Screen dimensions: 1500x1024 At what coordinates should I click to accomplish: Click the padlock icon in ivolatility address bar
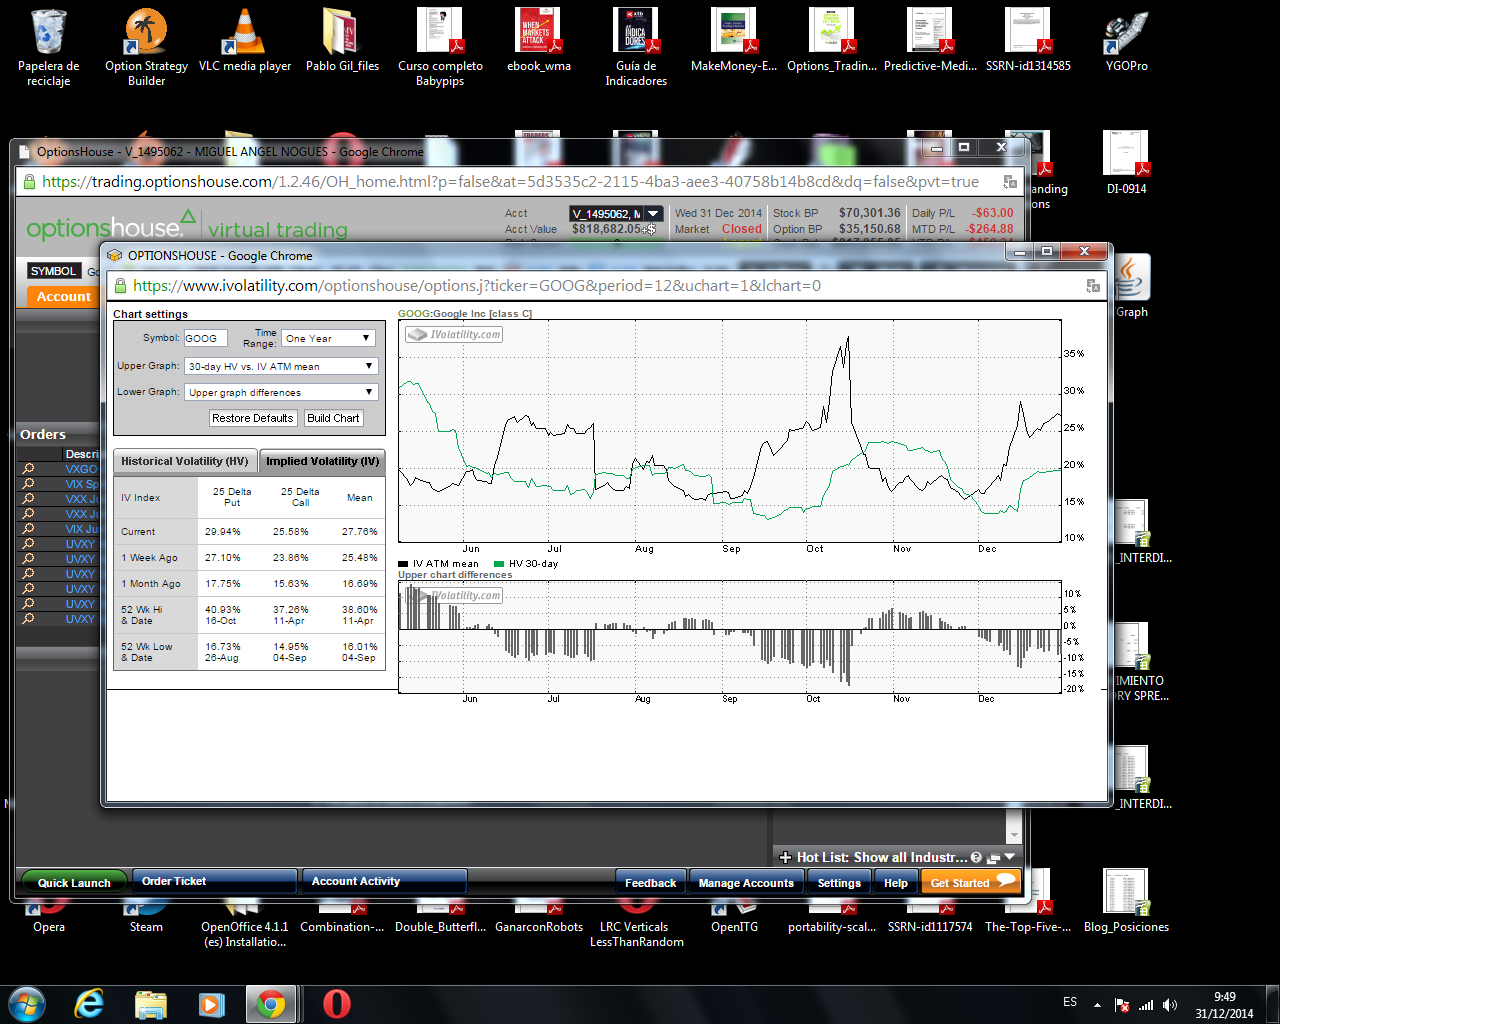pos(120,286)
